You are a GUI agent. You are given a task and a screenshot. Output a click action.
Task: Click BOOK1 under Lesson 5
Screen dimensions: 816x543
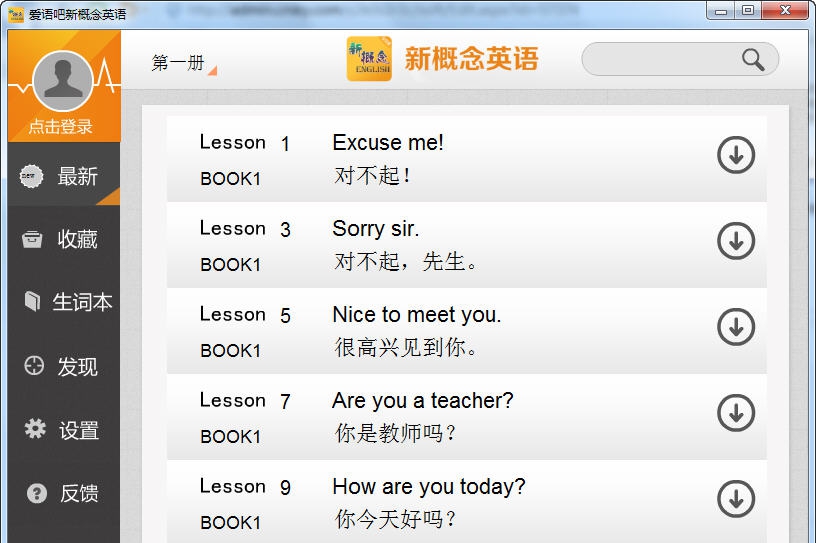(x=230, y=350)
